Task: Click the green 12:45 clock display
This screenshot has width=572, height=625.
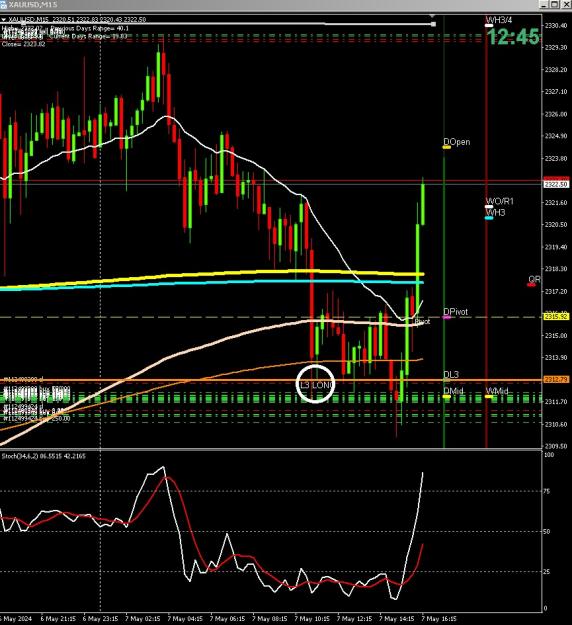Action: pyautogui.click(x=513, y=37)
